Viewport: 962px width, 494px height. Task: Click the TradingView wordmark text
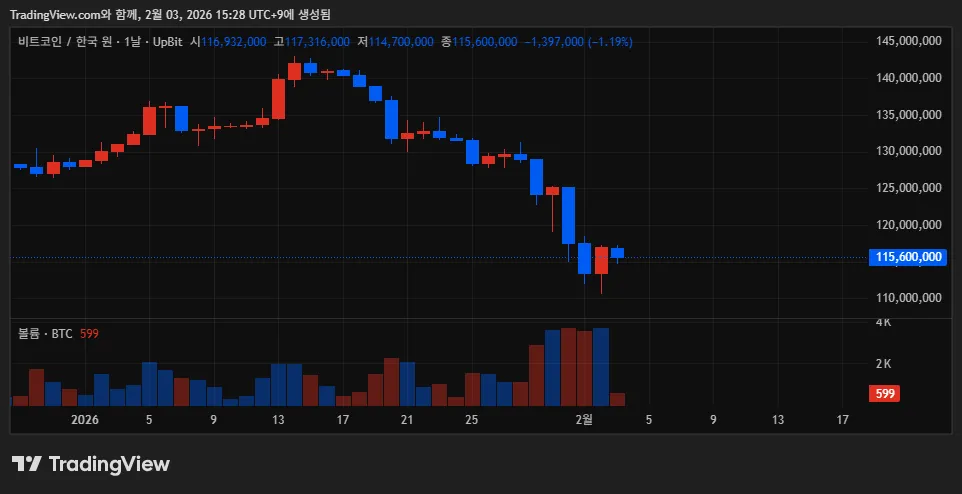coord(109,464)
